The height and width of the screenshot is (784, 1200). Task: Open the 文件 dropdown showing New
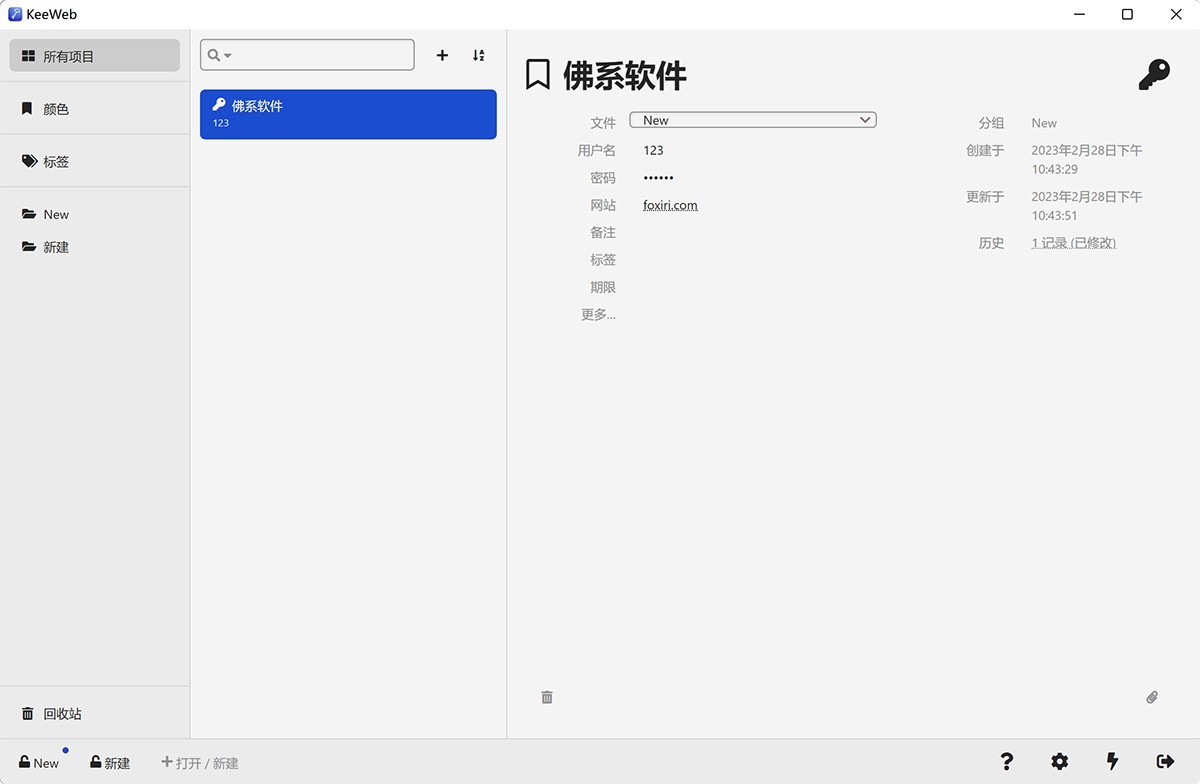pos(753,120)
